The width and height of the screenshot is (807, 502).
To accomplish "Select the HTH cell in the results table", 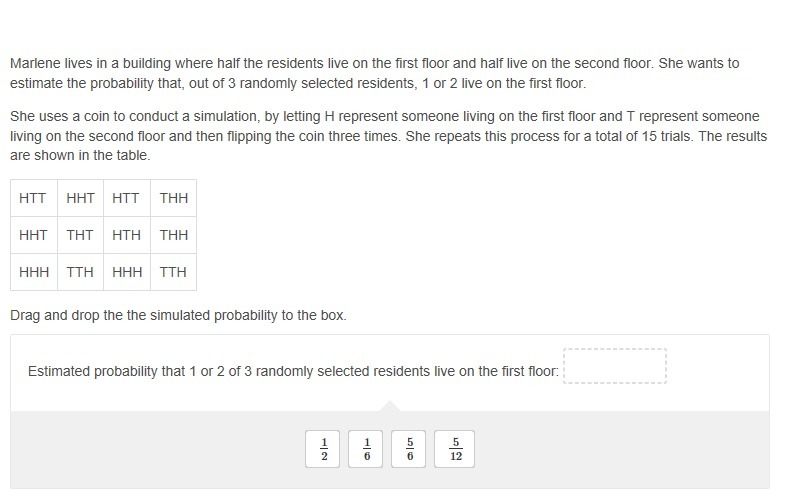I will [x=127, y=235].
